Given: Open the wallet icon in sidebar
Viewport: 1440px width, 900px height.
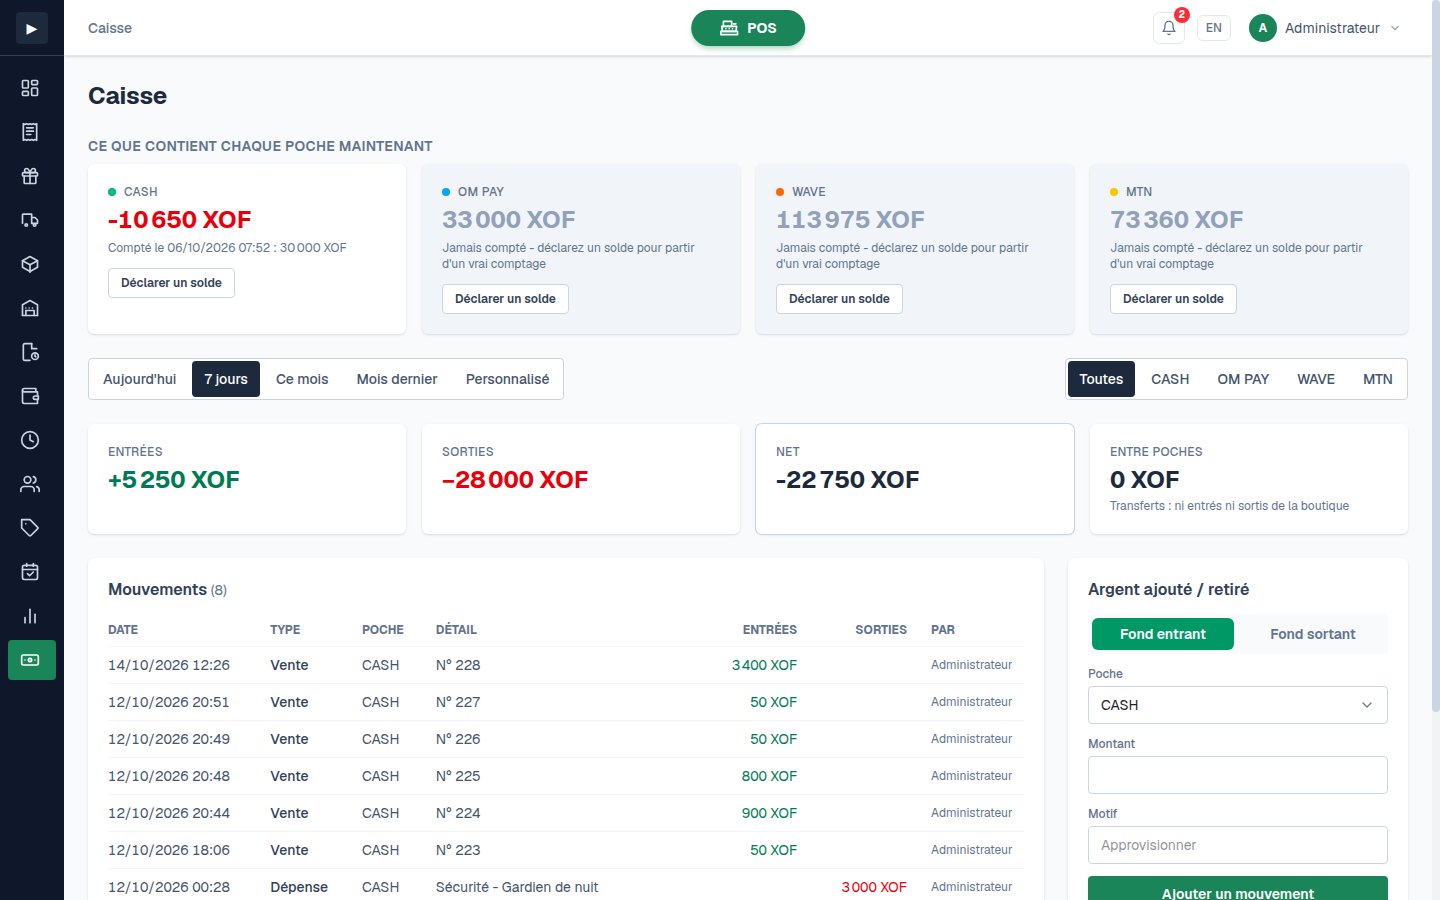Looking at the screenshot, I should (30, 396).
